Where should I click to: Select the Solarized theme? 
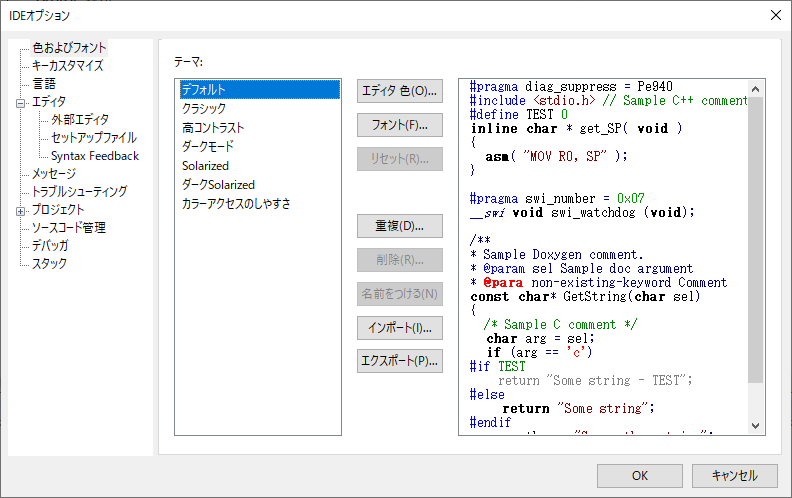click(205, 166)
